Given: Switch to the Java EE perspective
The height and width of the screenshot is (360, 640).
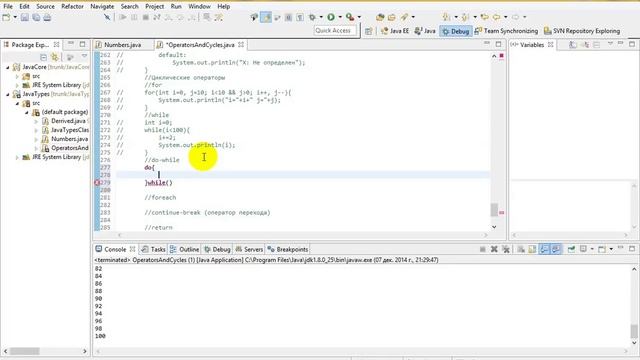Looking at the screenshot, I should click(395, 31).
